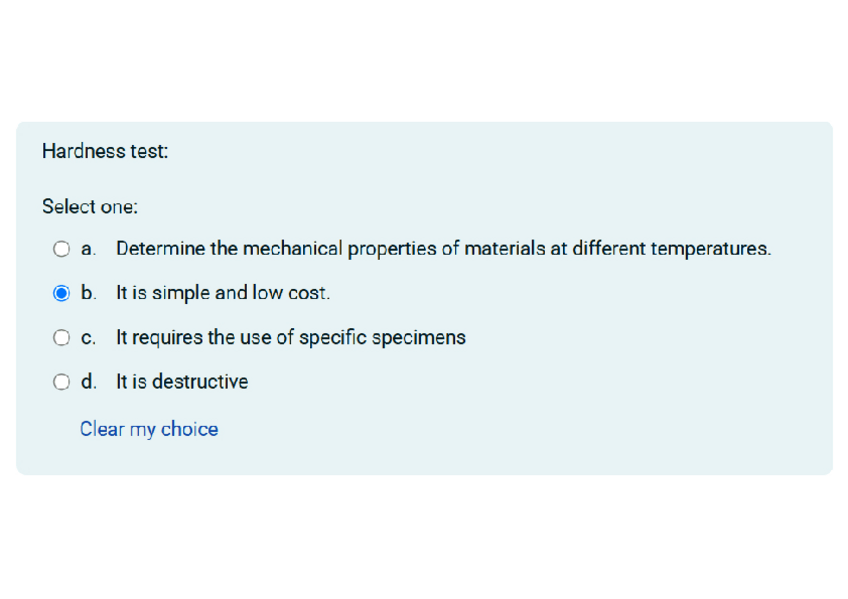Select answer text 'It is simple and low cost.'
Viewport: 848px width, 599px height.
pyautogui.click(x=223, y=293)
